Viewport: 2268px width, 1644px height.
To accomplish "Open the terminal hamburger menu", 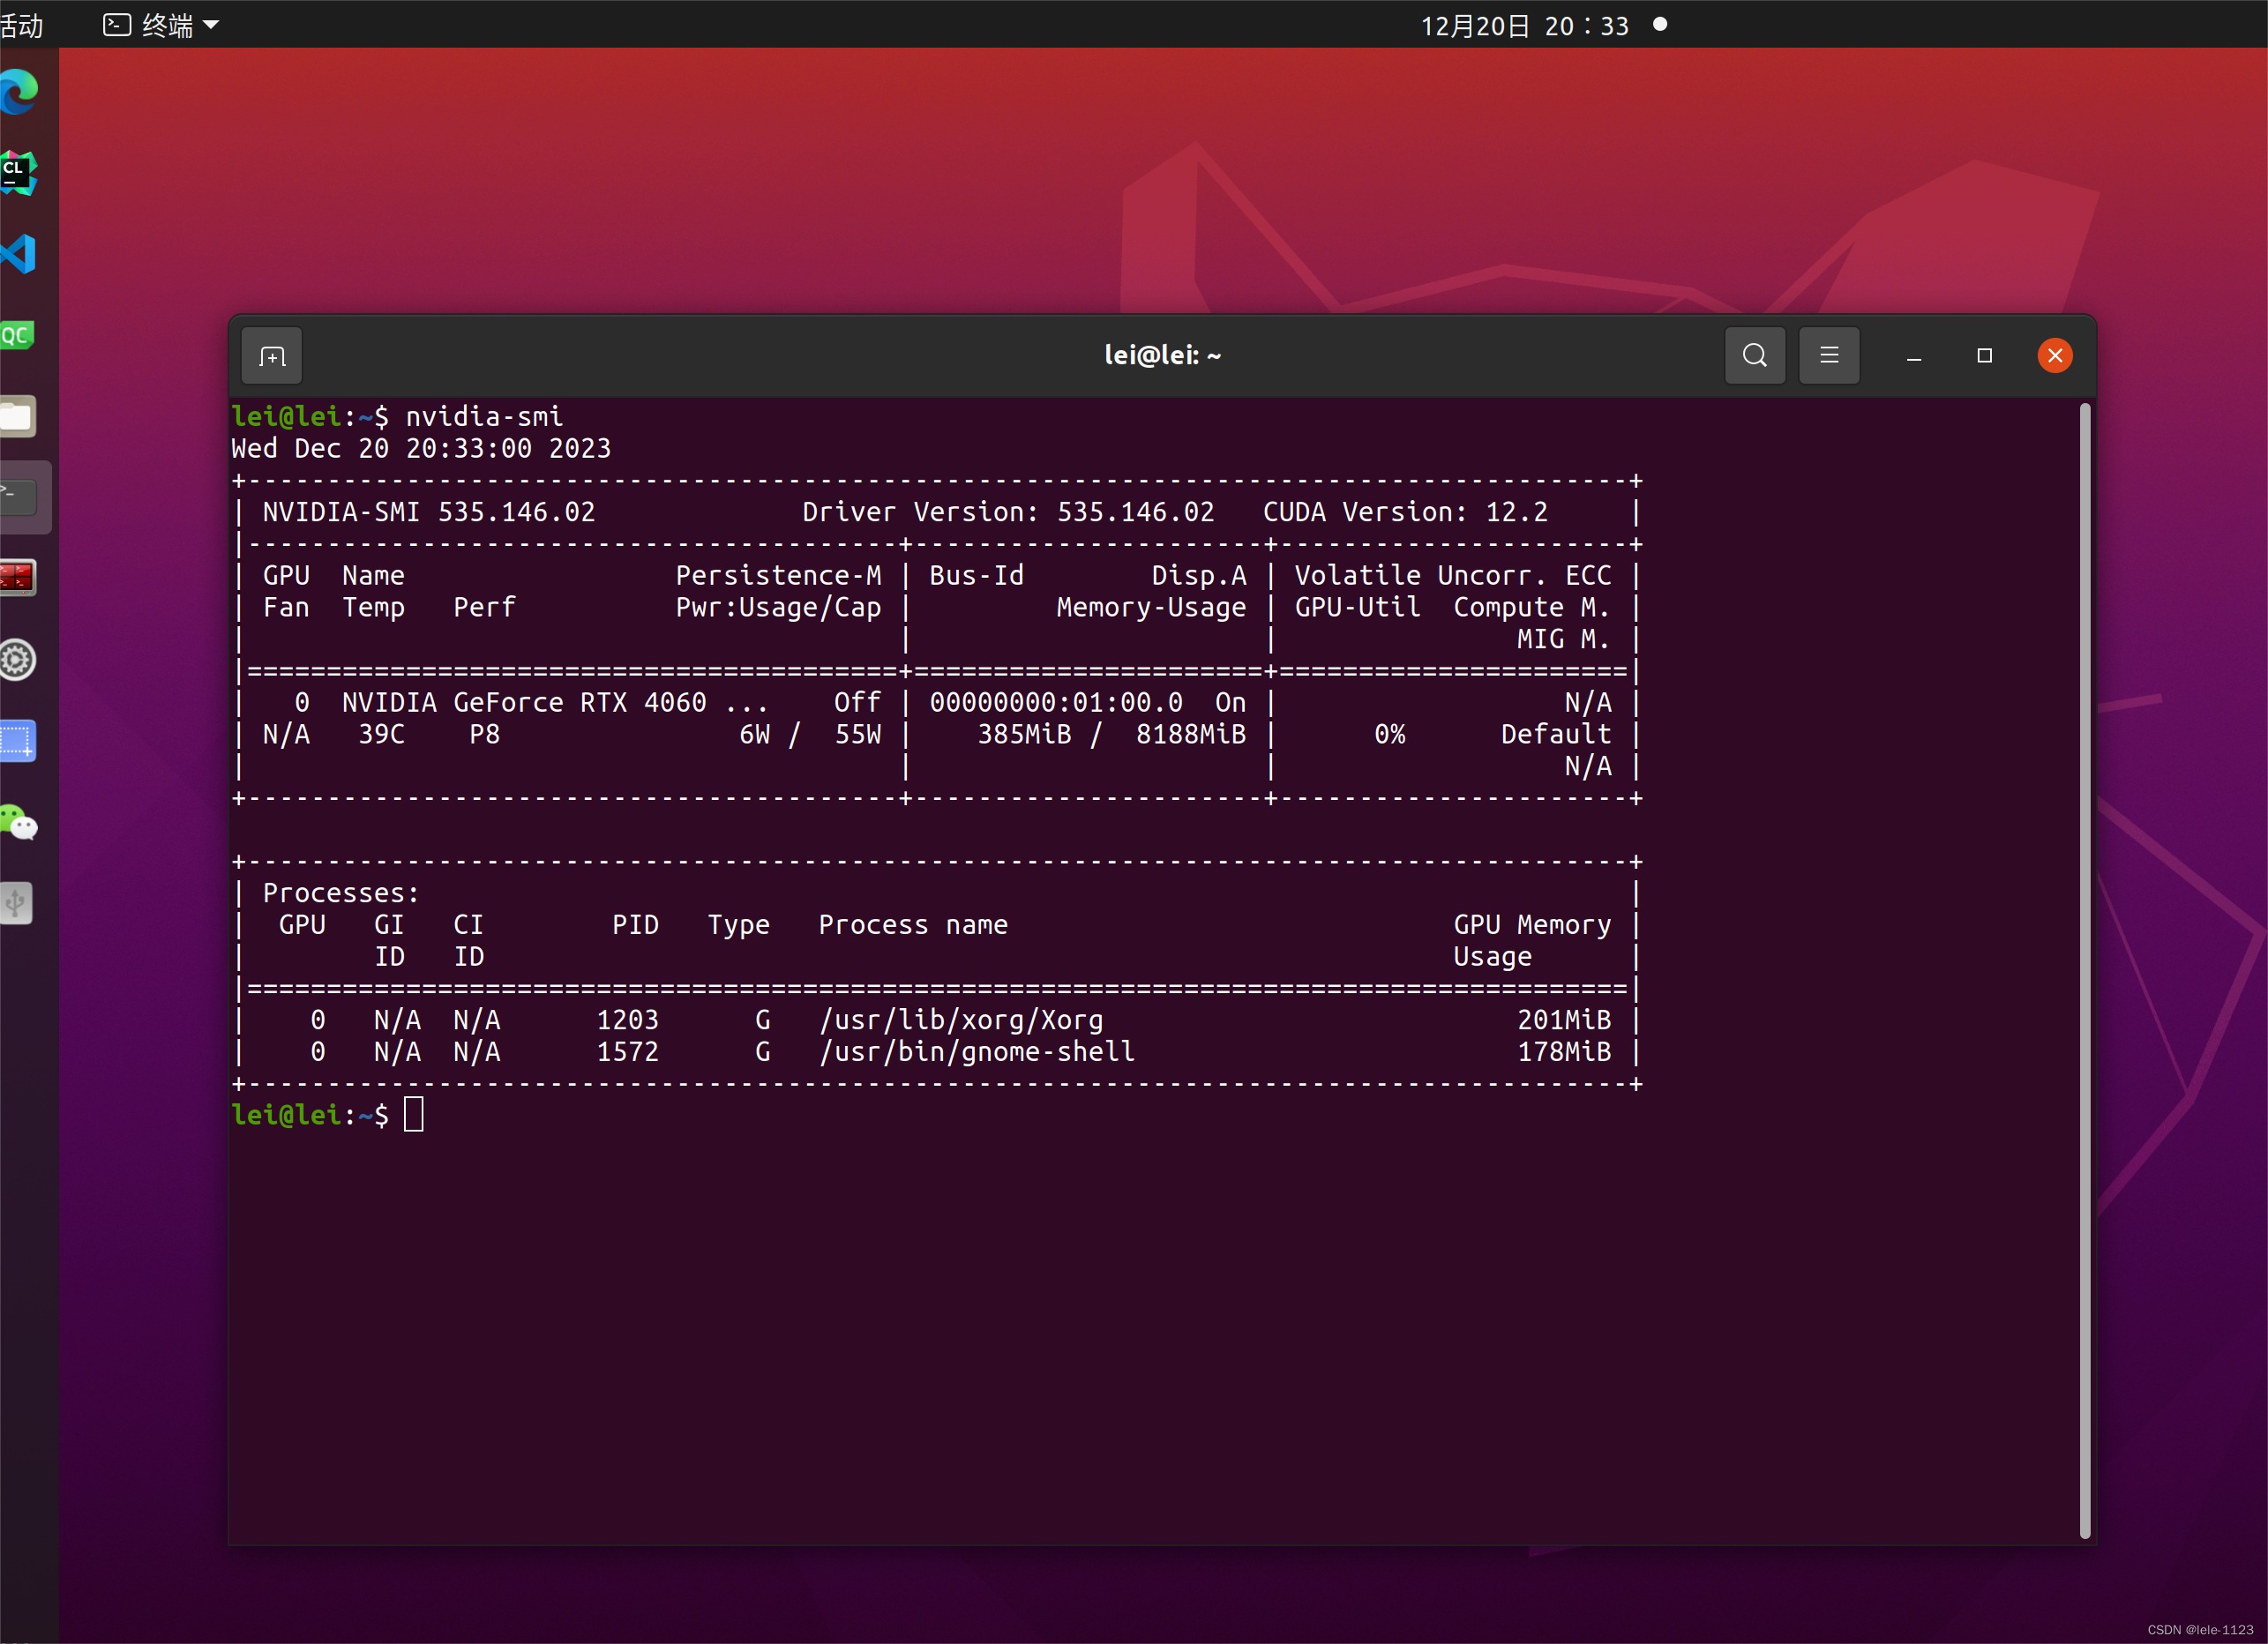I will [1829, 356].
